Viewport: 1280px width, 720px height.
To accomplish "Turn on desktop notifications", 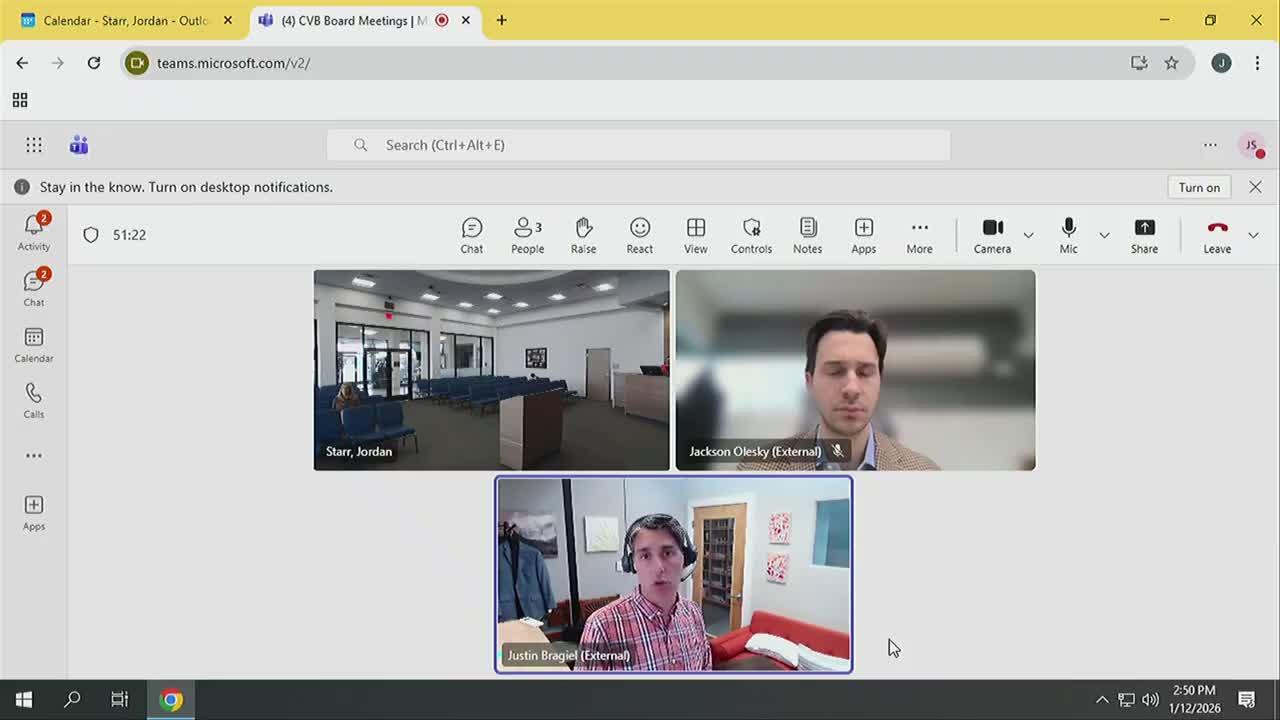I will [1198, 187].
